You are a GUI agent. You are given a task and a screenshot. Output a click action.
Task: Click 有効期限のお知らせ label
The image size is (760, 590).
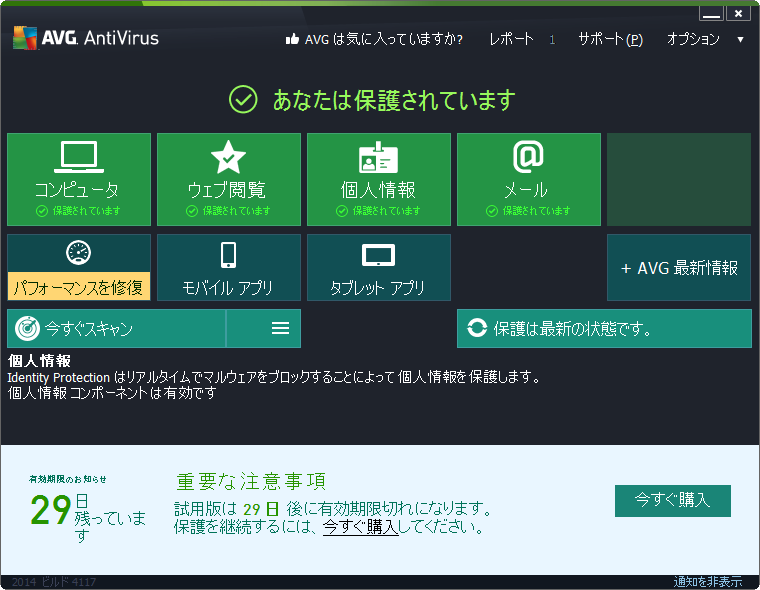click(x=67, y=479)
